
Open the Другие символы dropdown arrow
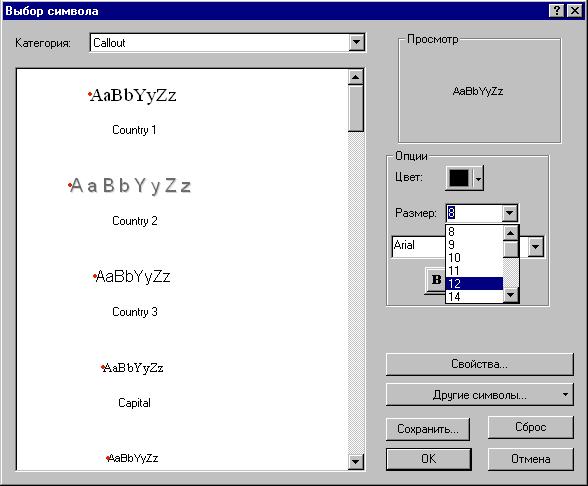[566, 394]
